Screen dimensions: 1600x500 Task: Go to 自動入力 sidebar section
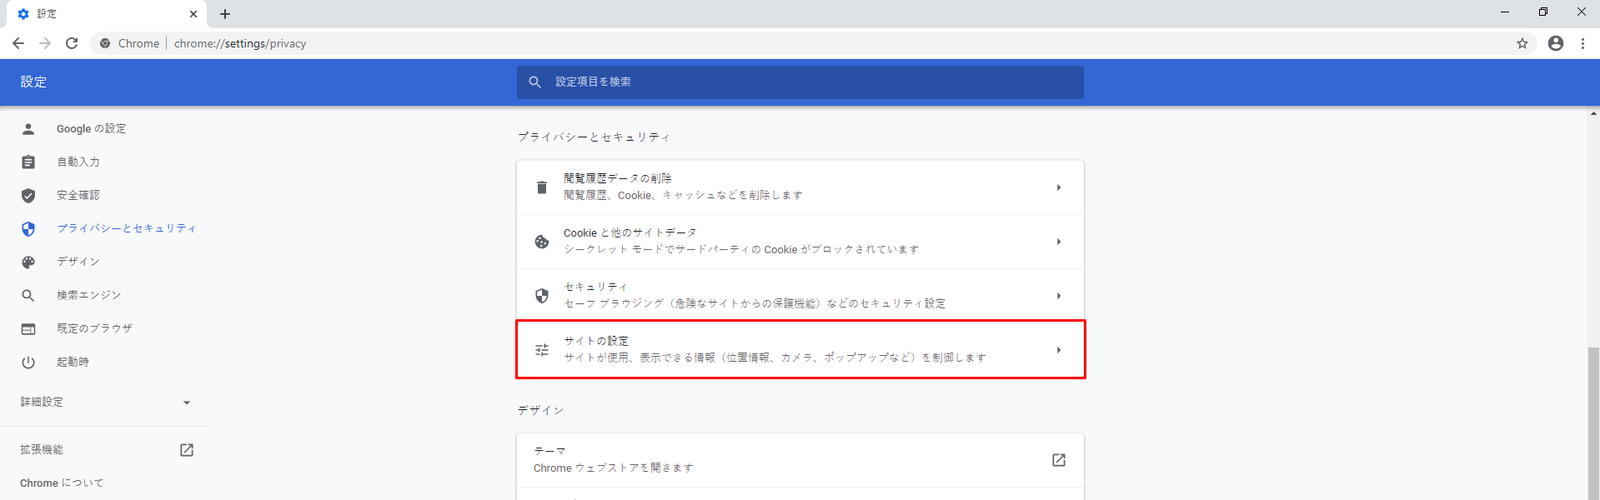[x=78, y=162]
